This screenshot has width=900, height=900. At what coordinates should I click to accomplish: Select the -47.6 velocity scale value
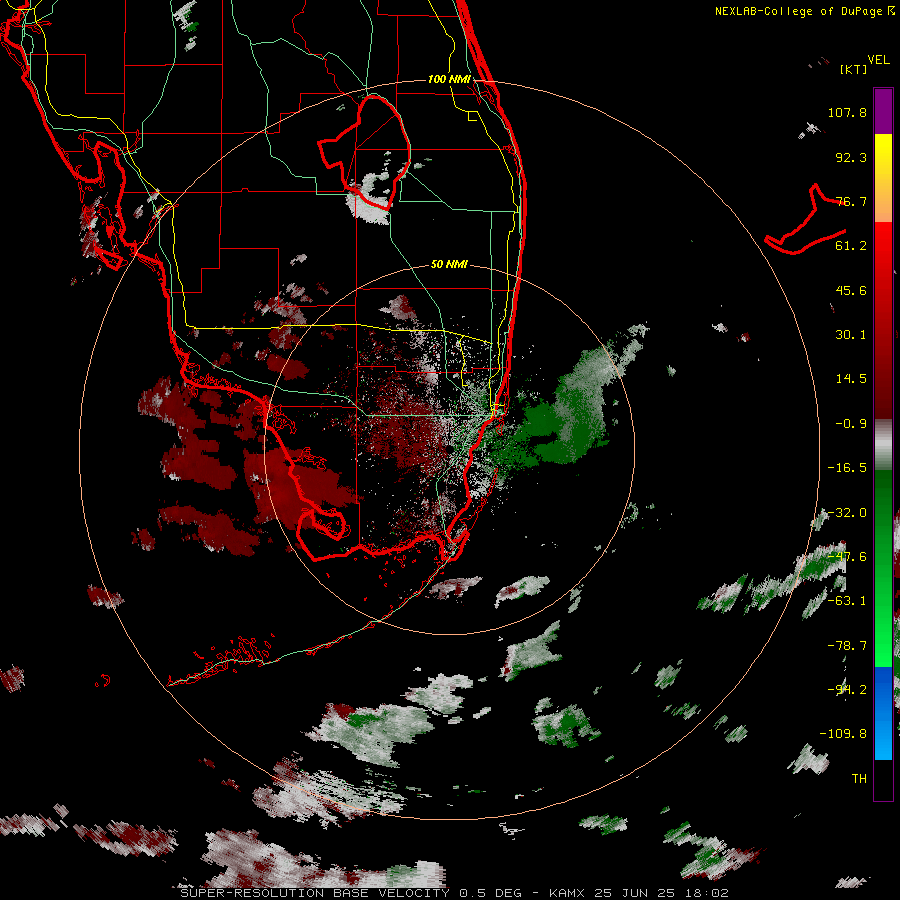click(847, 557)
